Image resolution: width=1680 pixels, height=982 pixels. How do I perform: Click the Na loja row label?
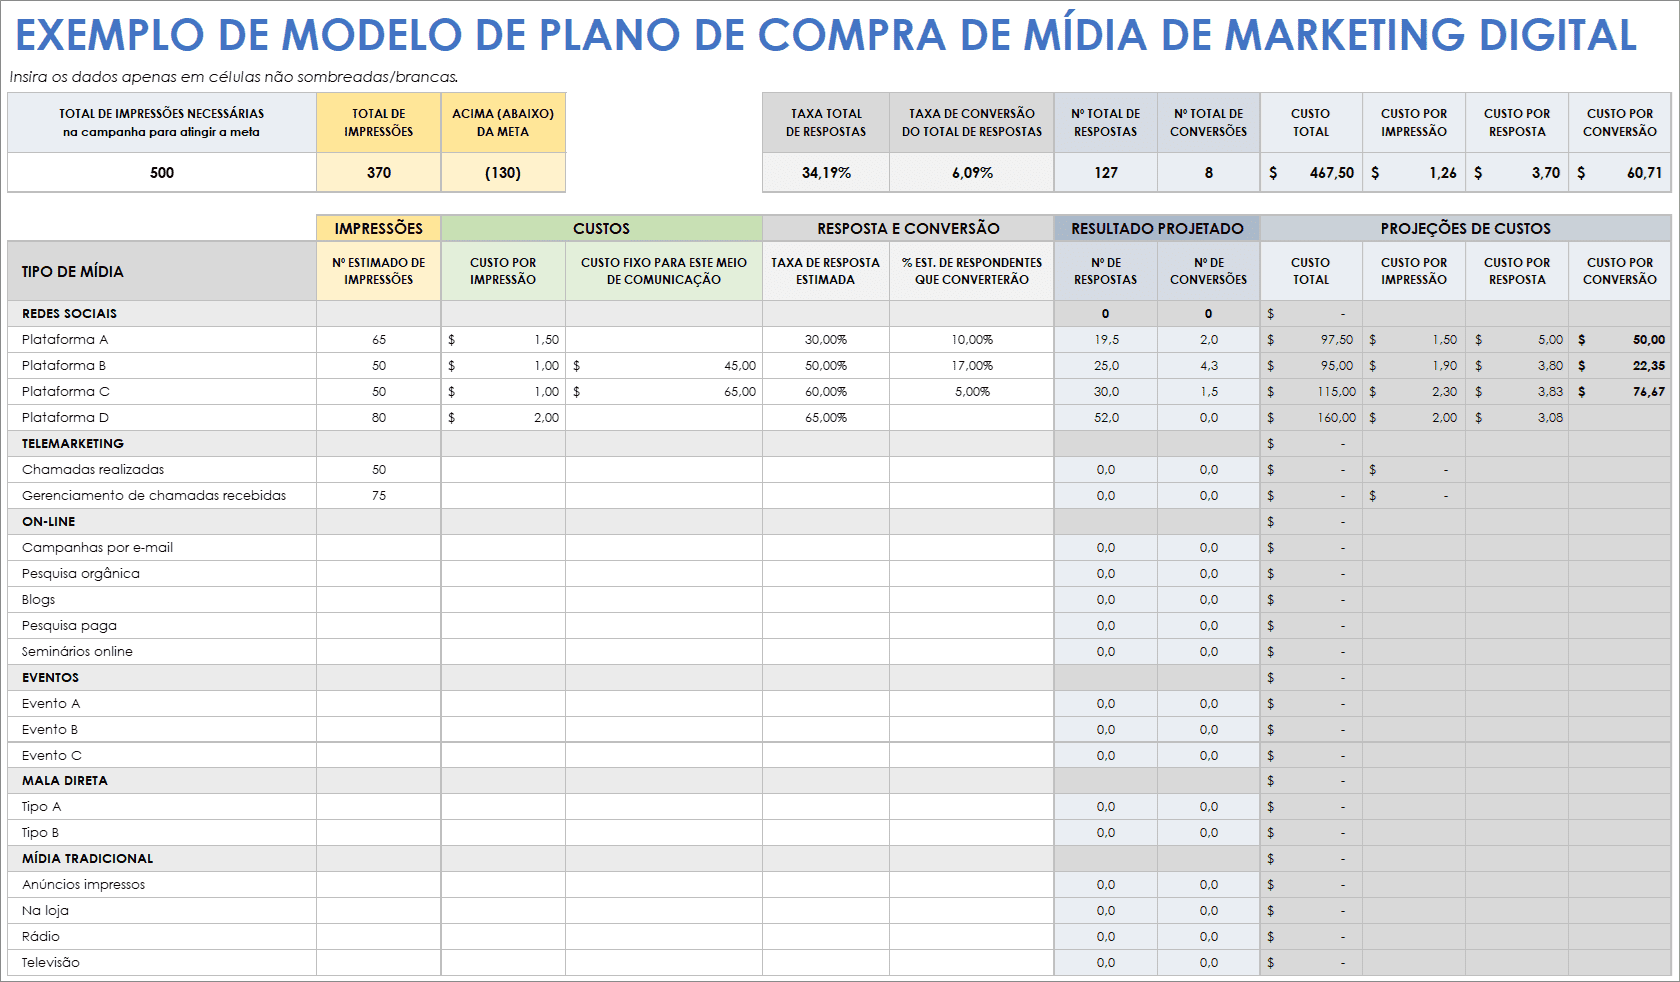45,911
